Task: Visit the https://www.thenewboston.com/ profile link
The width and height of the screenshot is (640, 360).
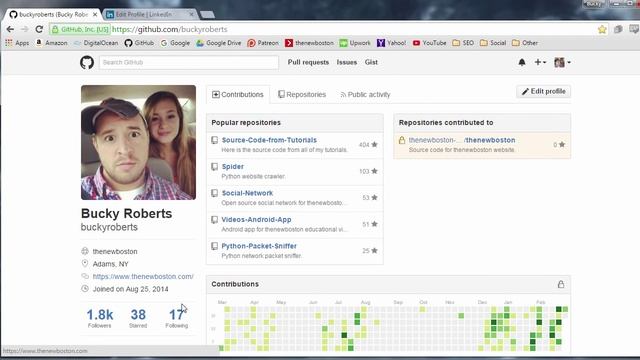Action: point(143,276)
